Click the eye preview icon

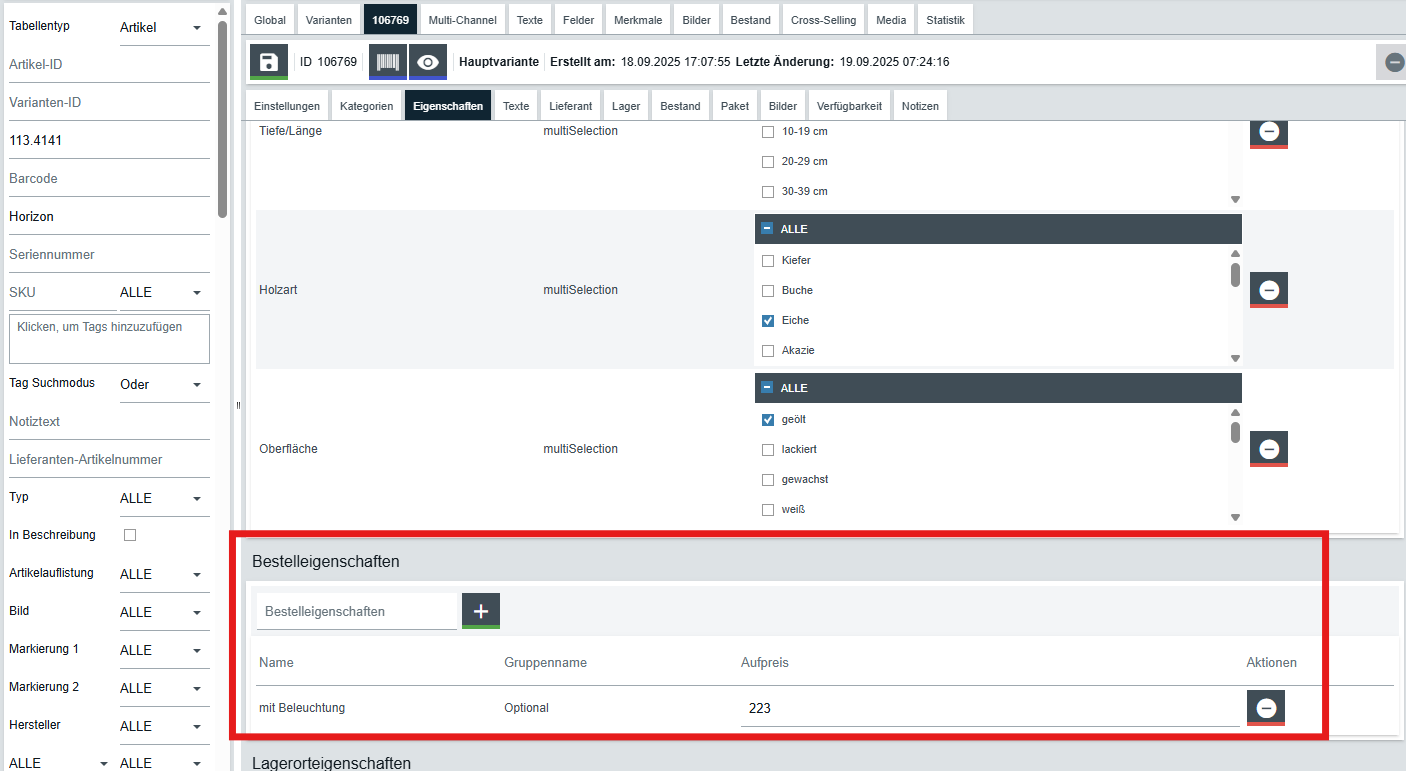point(428,62)
